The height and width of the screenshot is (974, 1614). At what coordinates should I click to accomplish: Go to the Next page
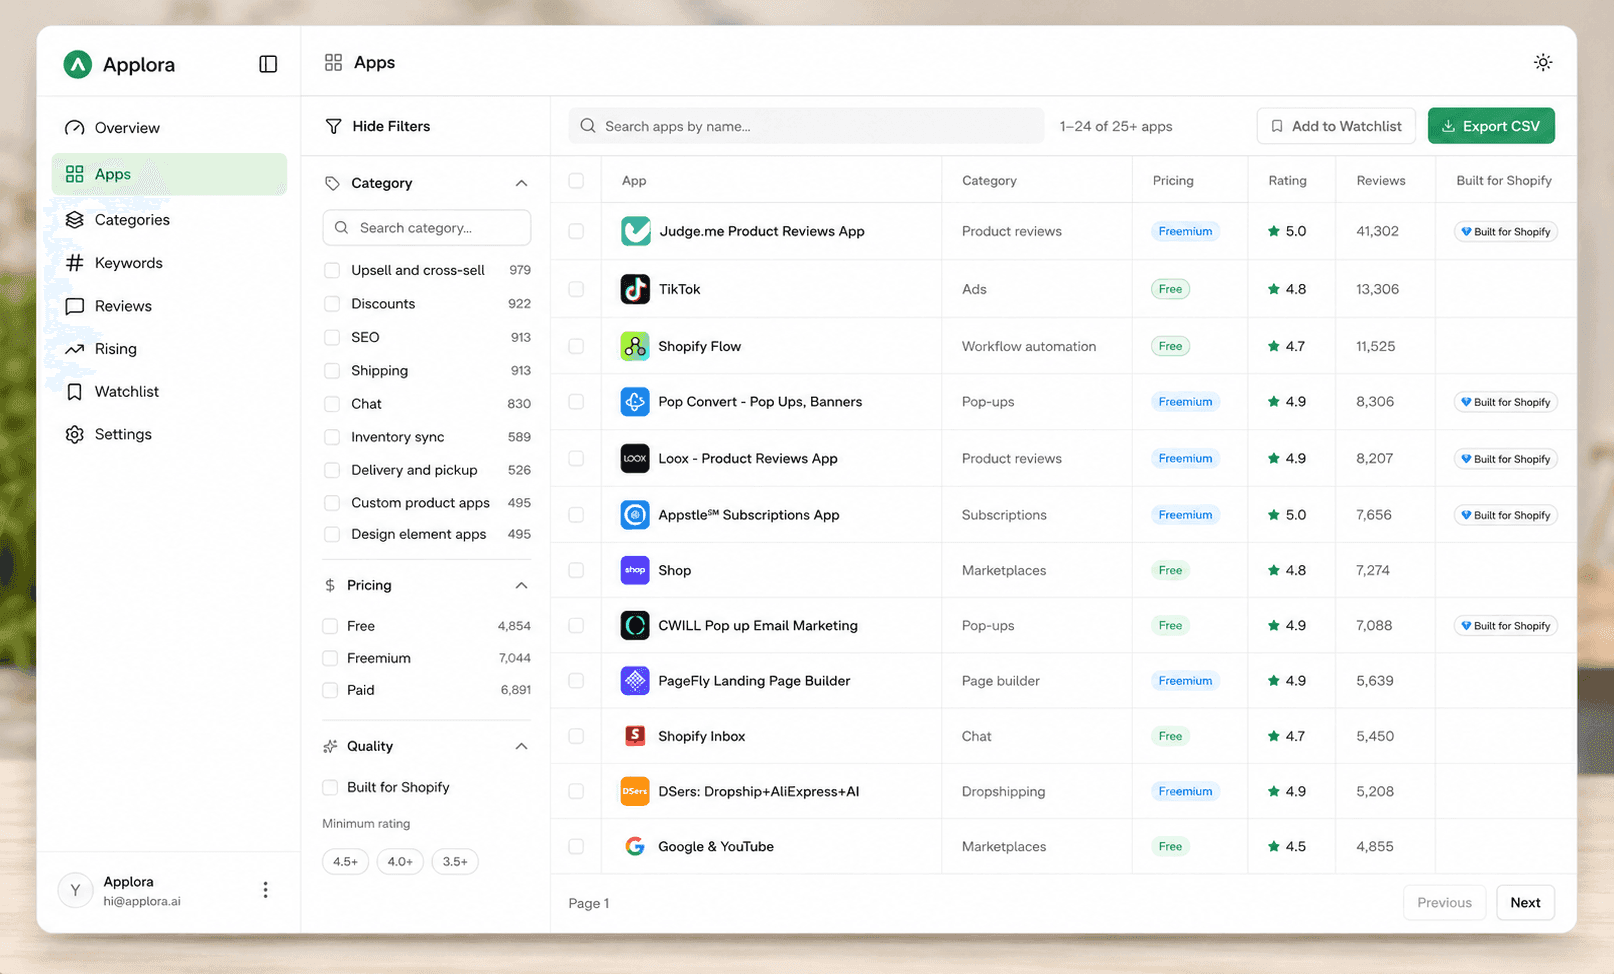click(x=1525, y=902)
